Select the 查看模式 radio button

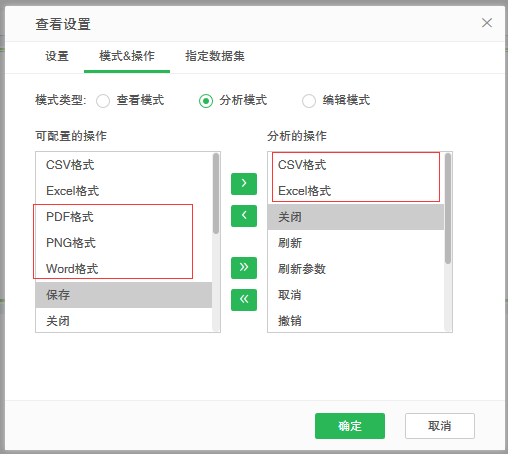(x=103, y=101)
